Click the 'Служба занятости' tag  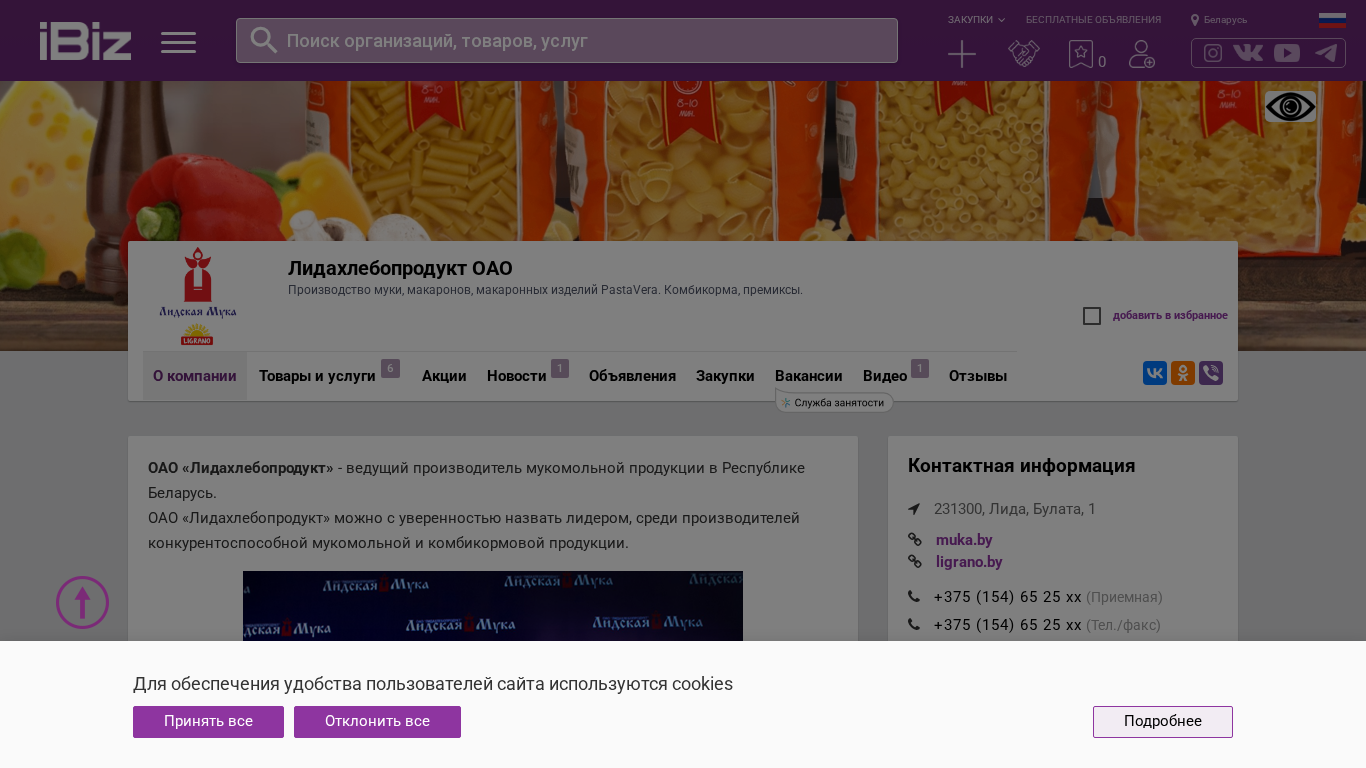[834, 403]
